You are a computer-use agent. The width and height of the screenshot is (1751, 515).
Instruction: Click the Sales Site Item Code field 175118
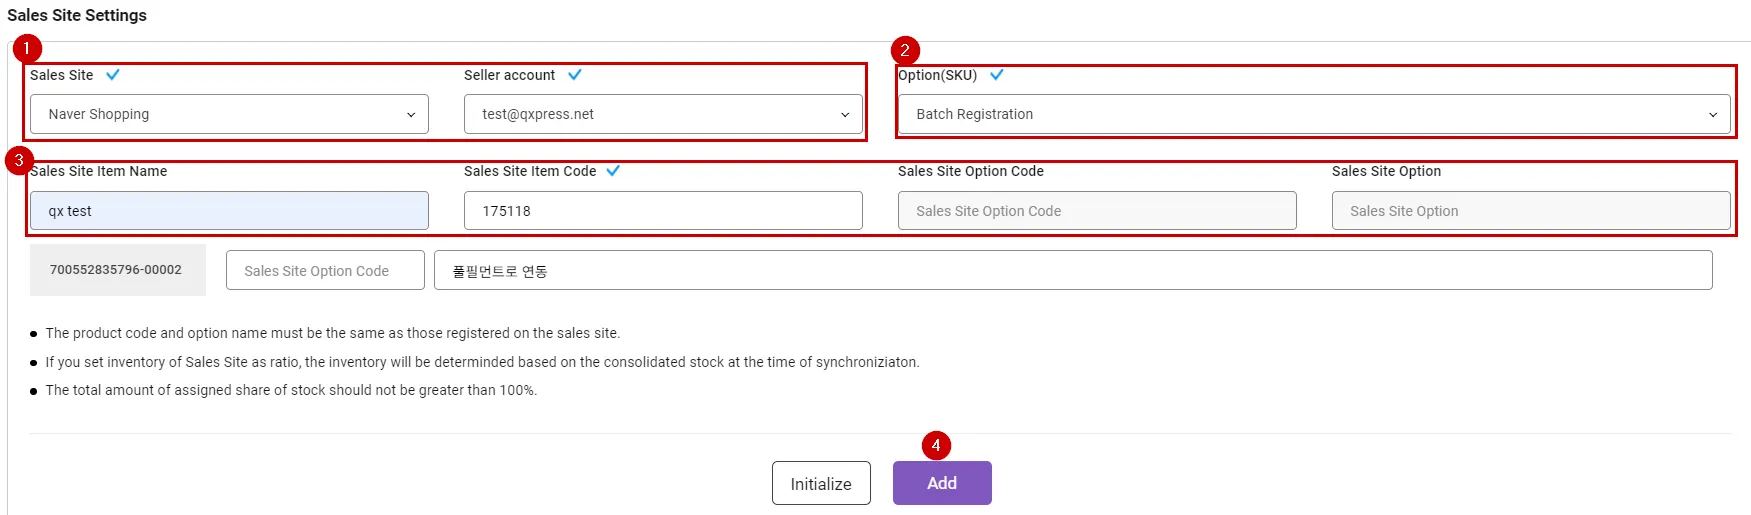(663, 211)
